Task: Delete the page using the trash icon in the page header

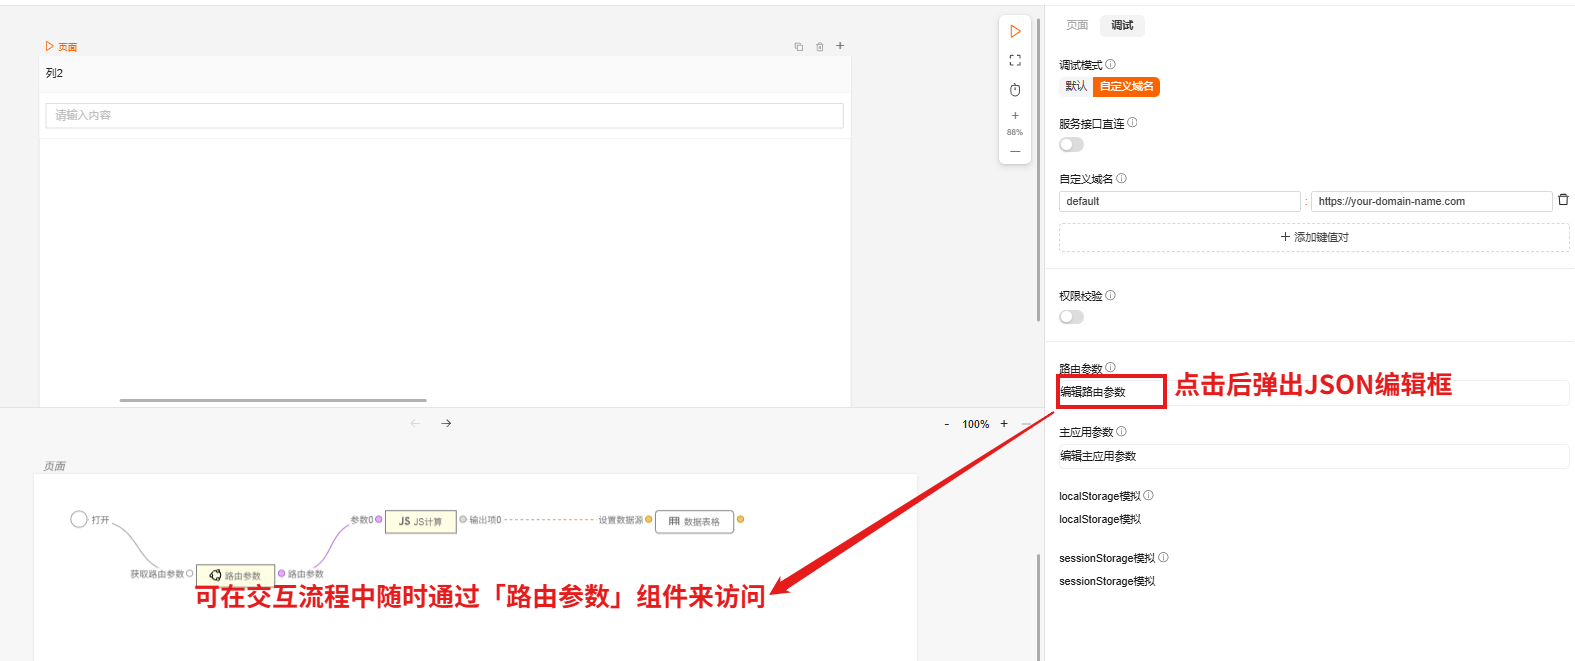Action: 820,47
